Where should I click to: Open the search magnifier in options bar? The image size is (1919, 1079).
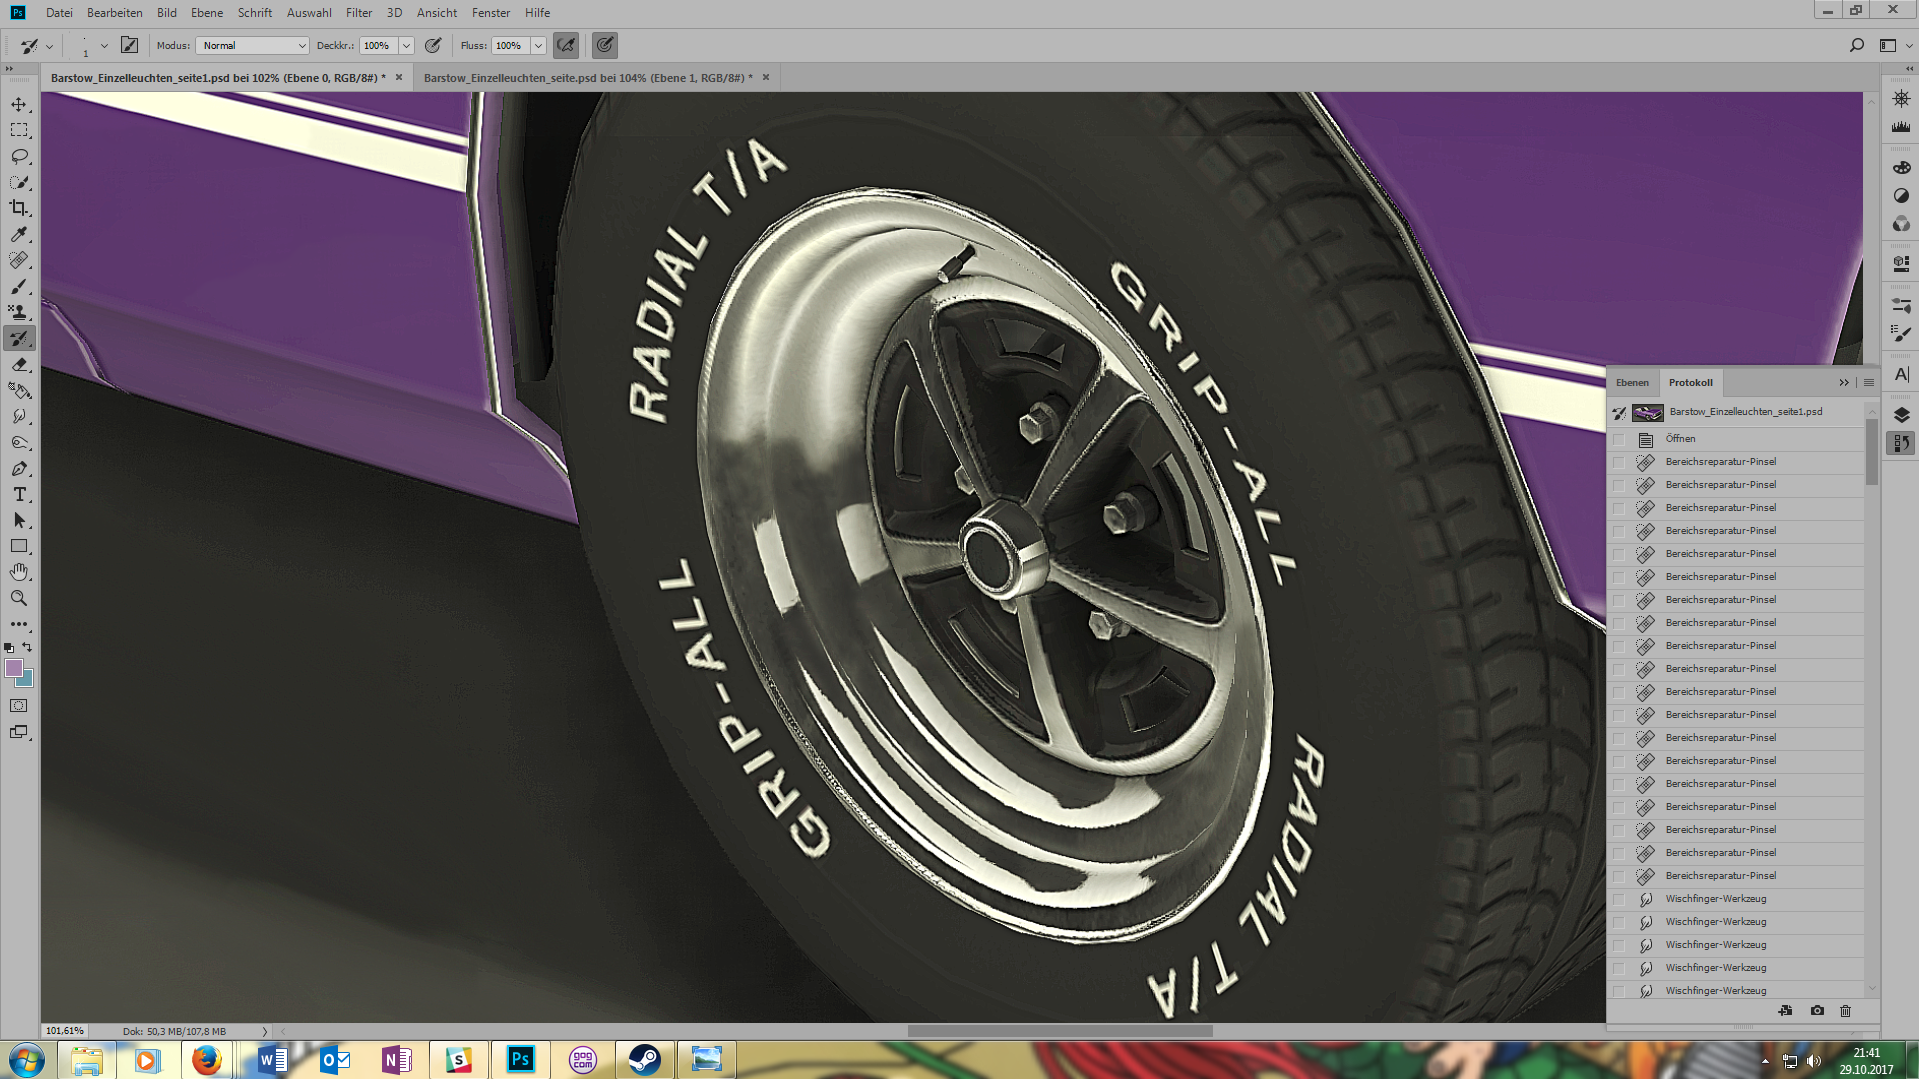(1856, 45)
